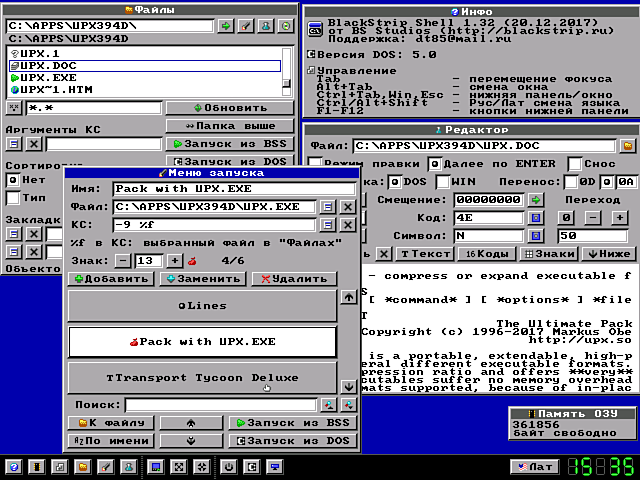
Task: Click the folder icon beside the Editor file path
Action: [627, 146]
